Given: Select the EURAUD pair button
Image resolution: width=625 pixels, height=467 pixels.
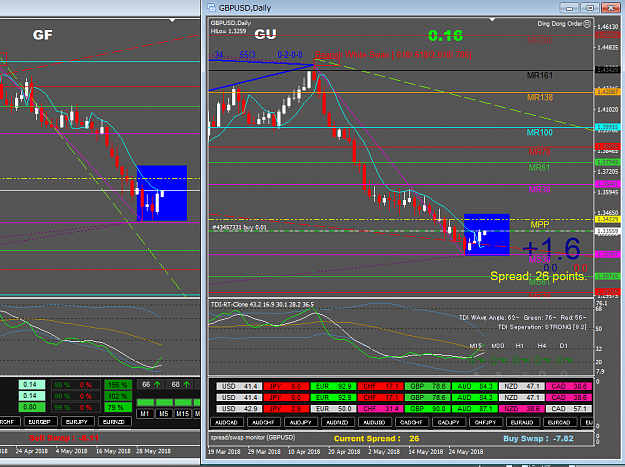Looking at the screenshot, I should coord(522,422).
